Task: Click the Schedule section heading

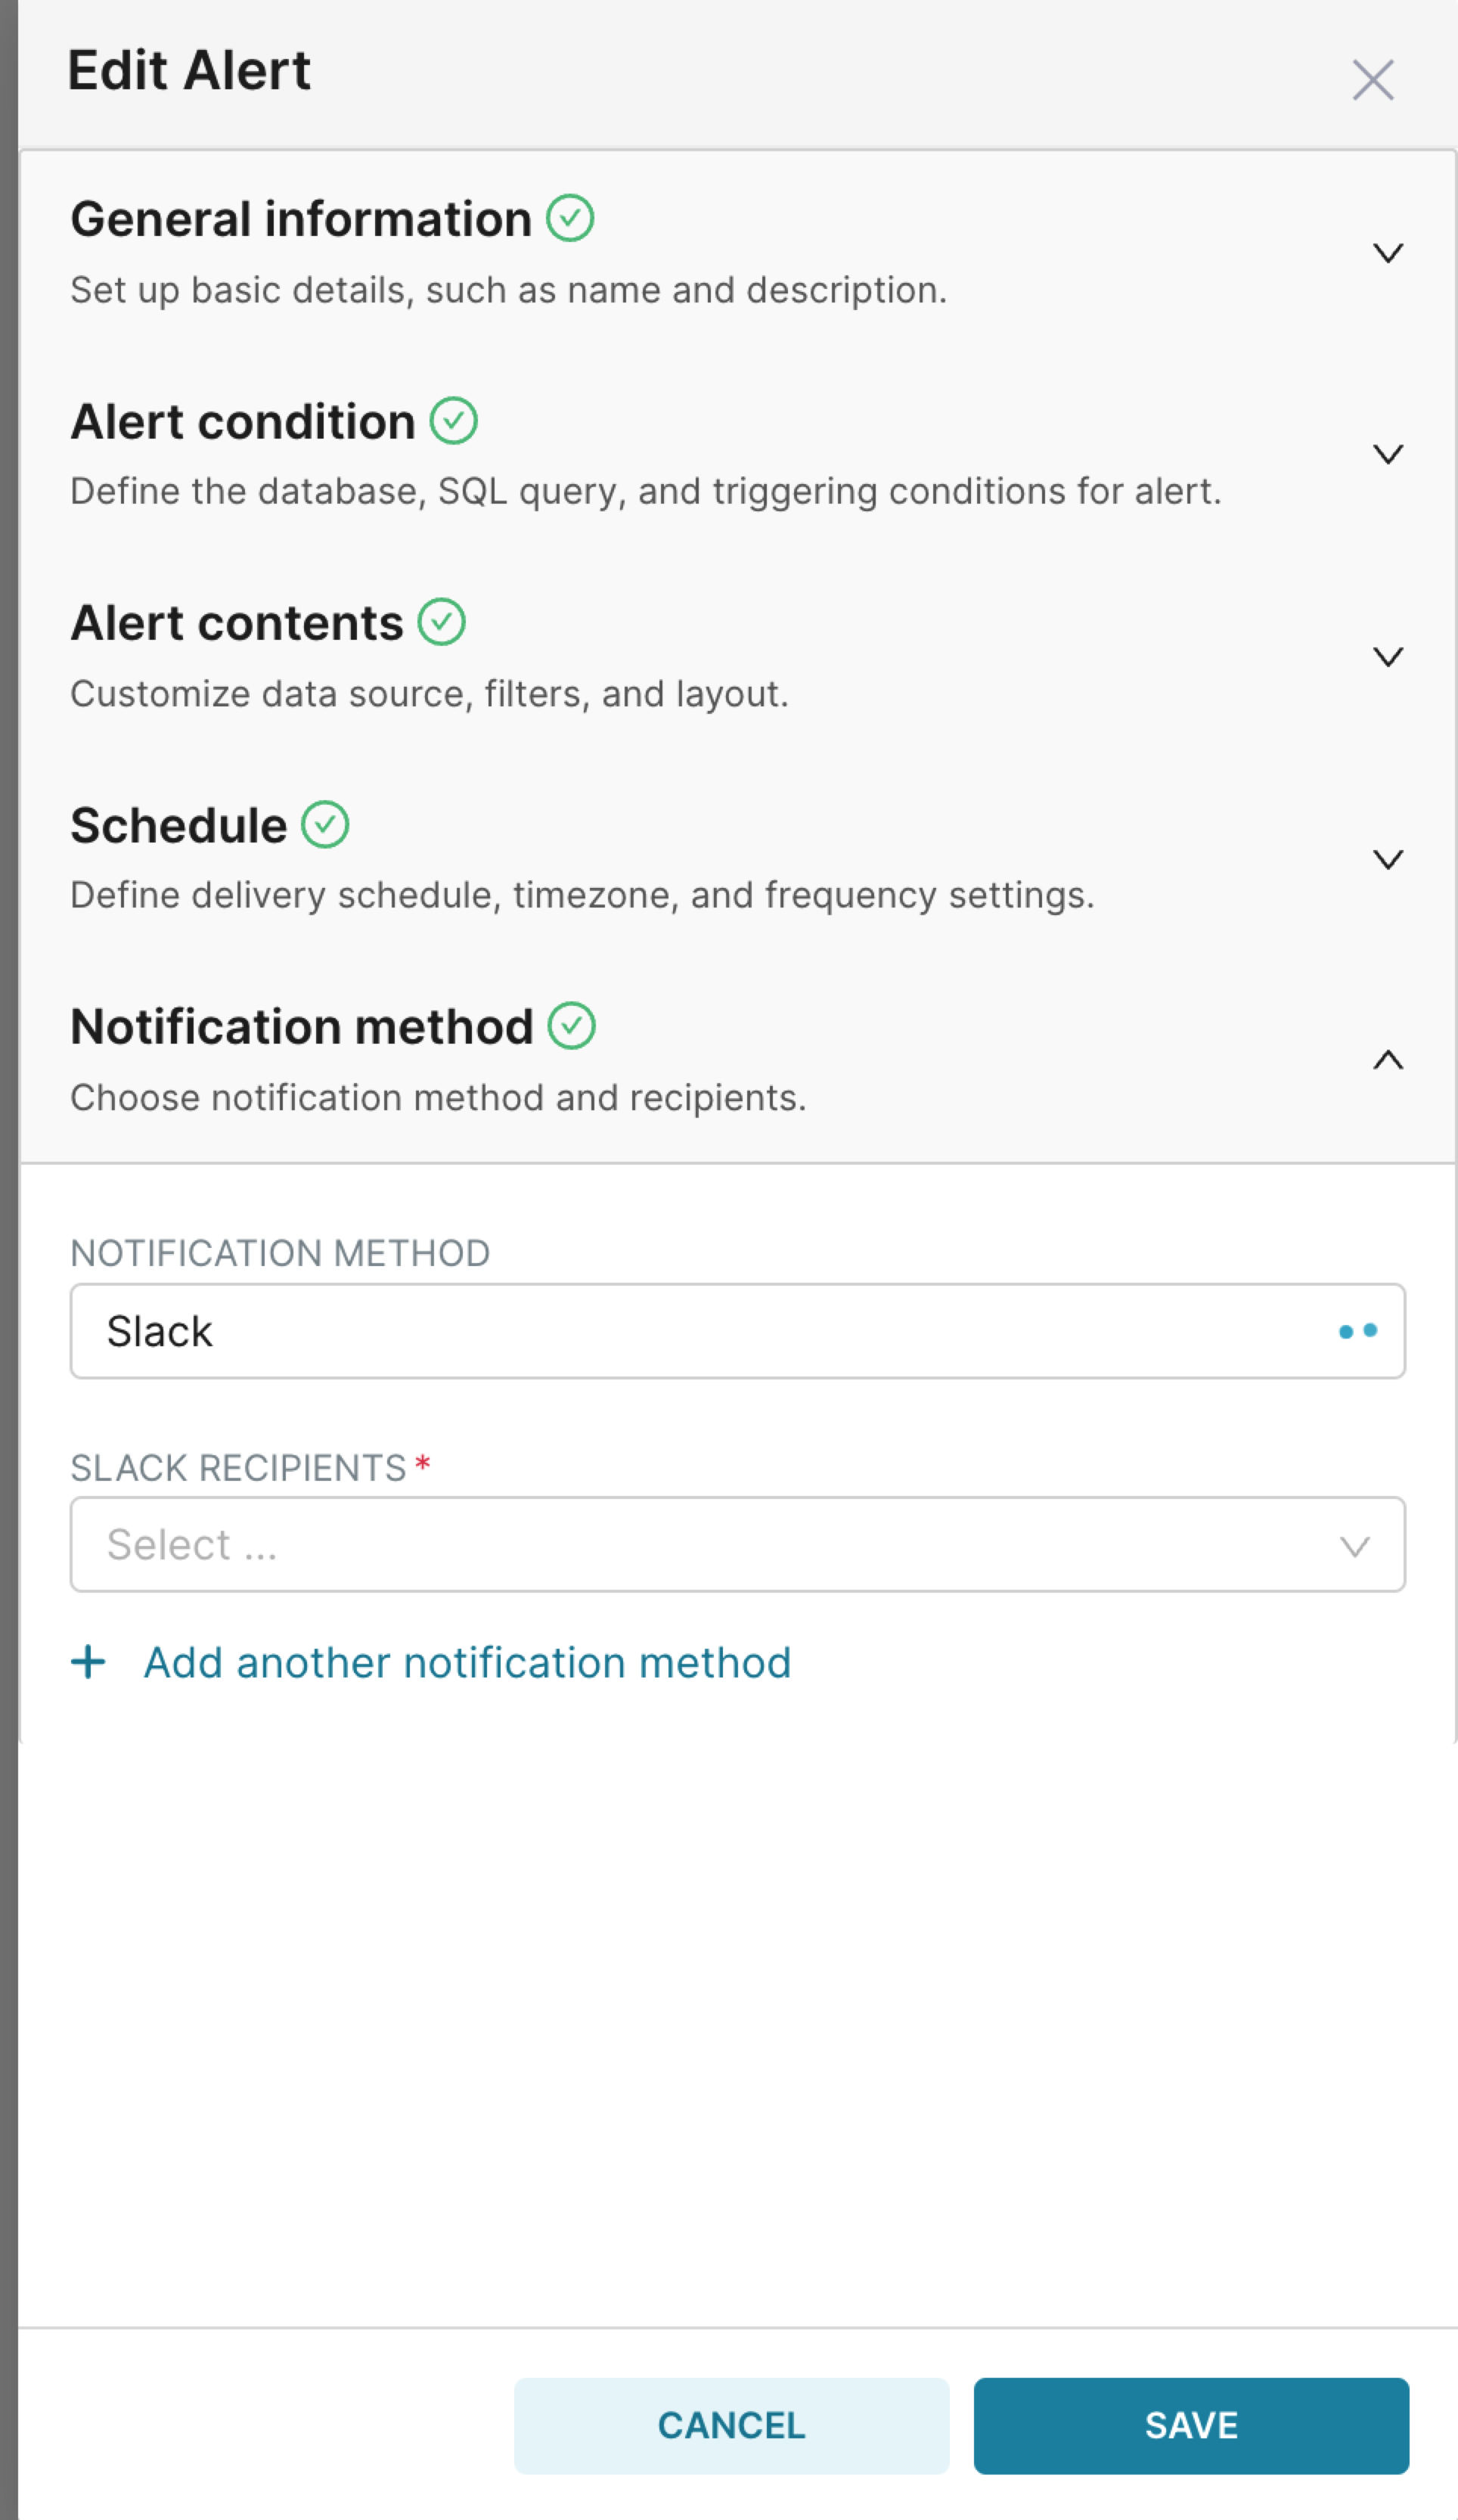Action: 179,826
